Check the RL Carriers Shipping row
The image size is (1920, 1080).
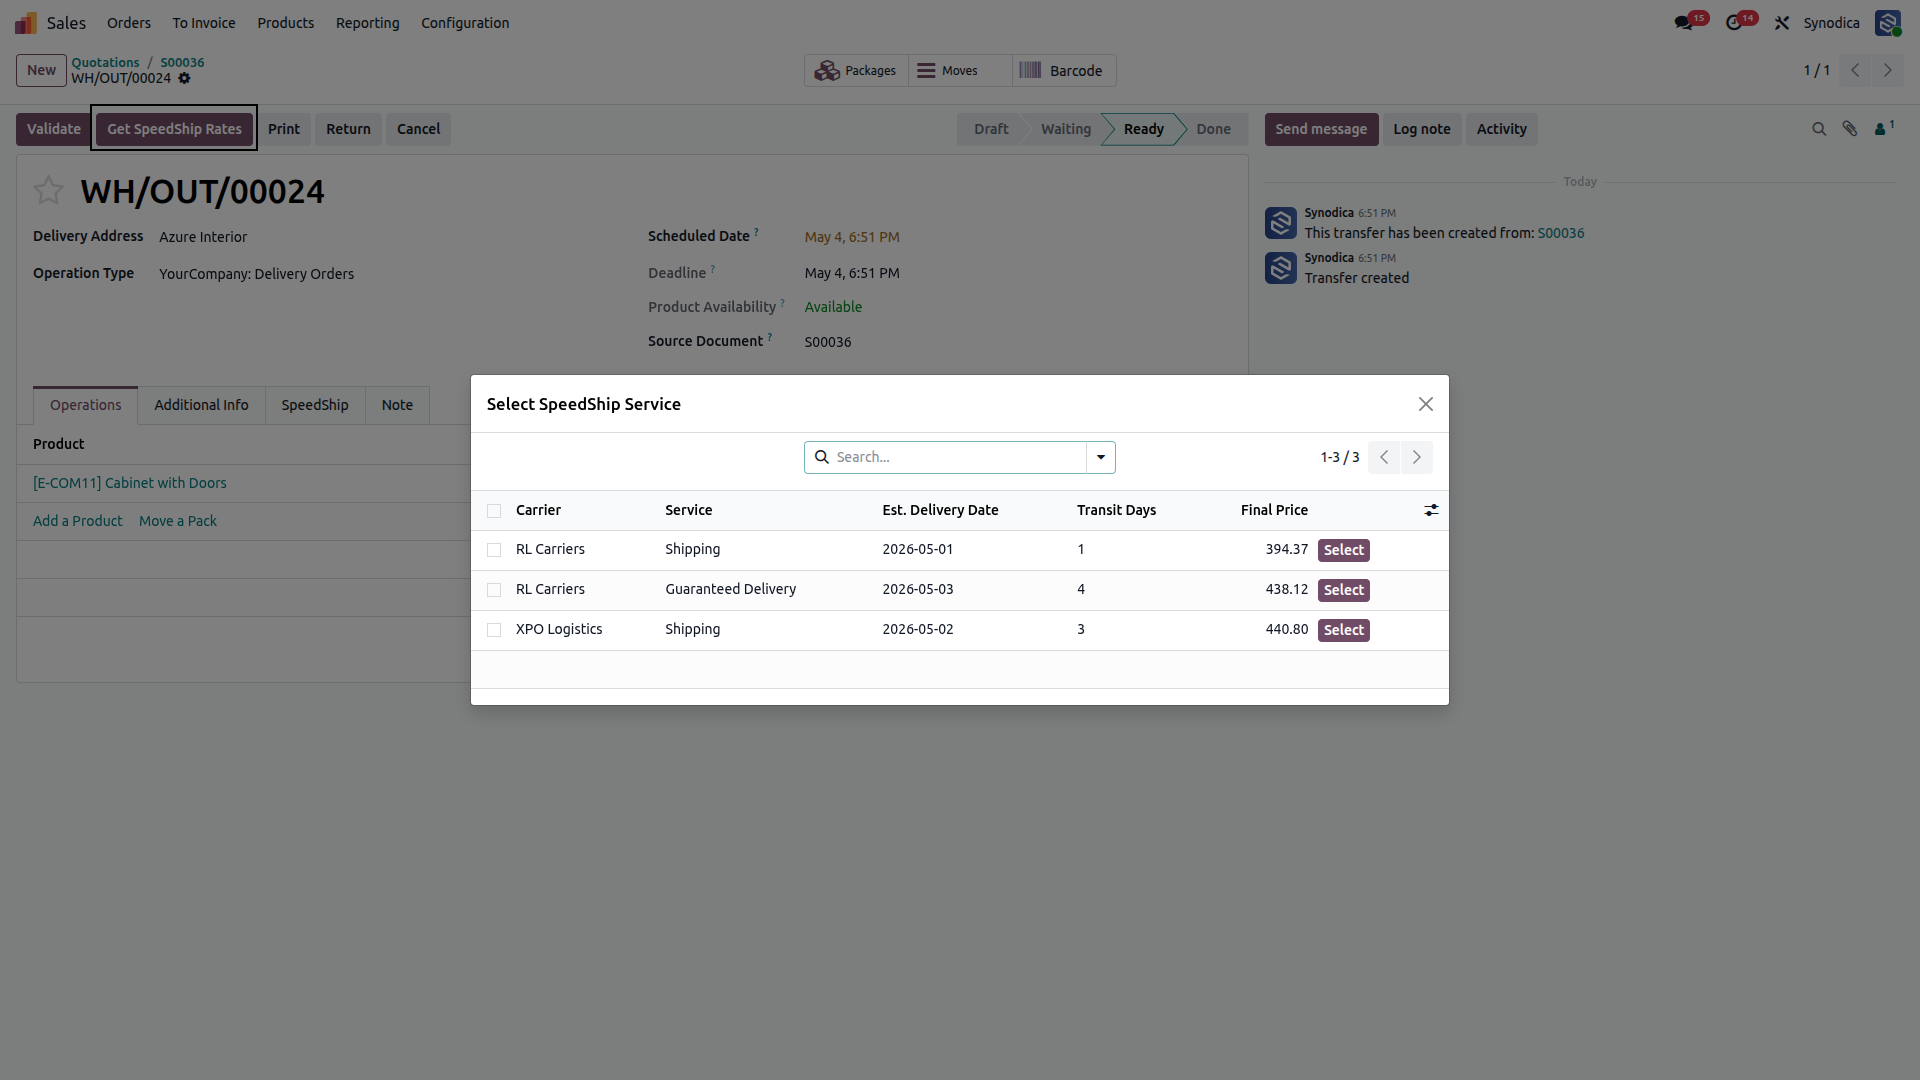[494, 550]
